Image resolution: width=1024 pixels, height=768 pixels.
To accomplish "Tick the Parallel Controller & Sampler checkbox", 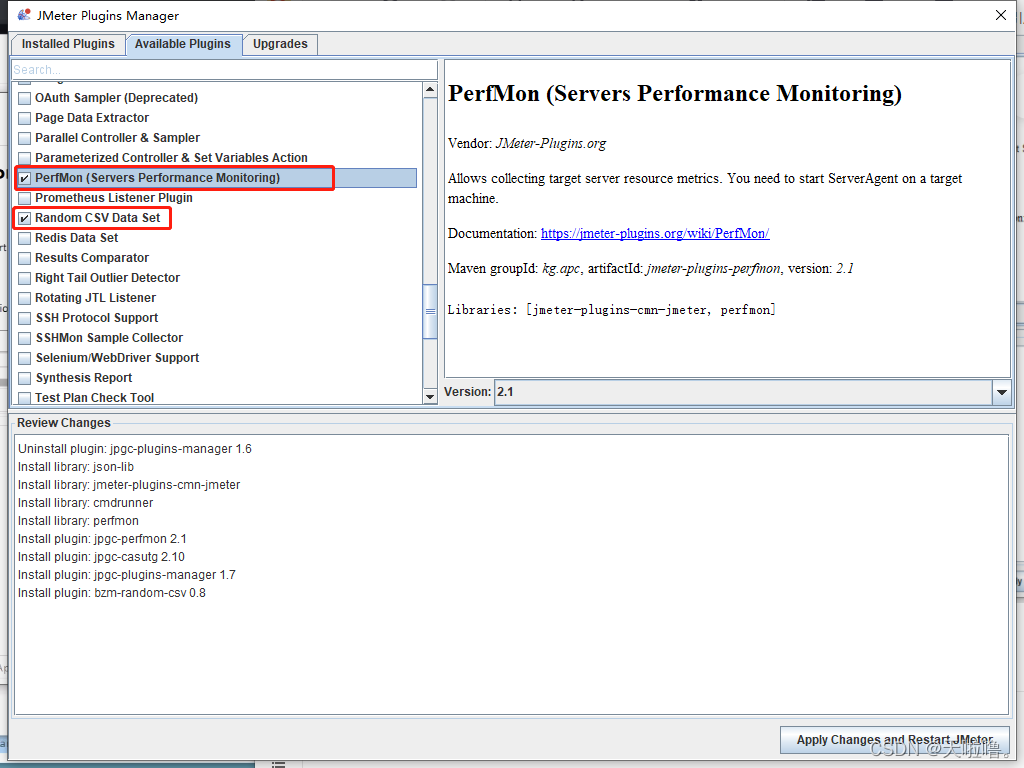I will pyautogui.click(x=25, y=138).
